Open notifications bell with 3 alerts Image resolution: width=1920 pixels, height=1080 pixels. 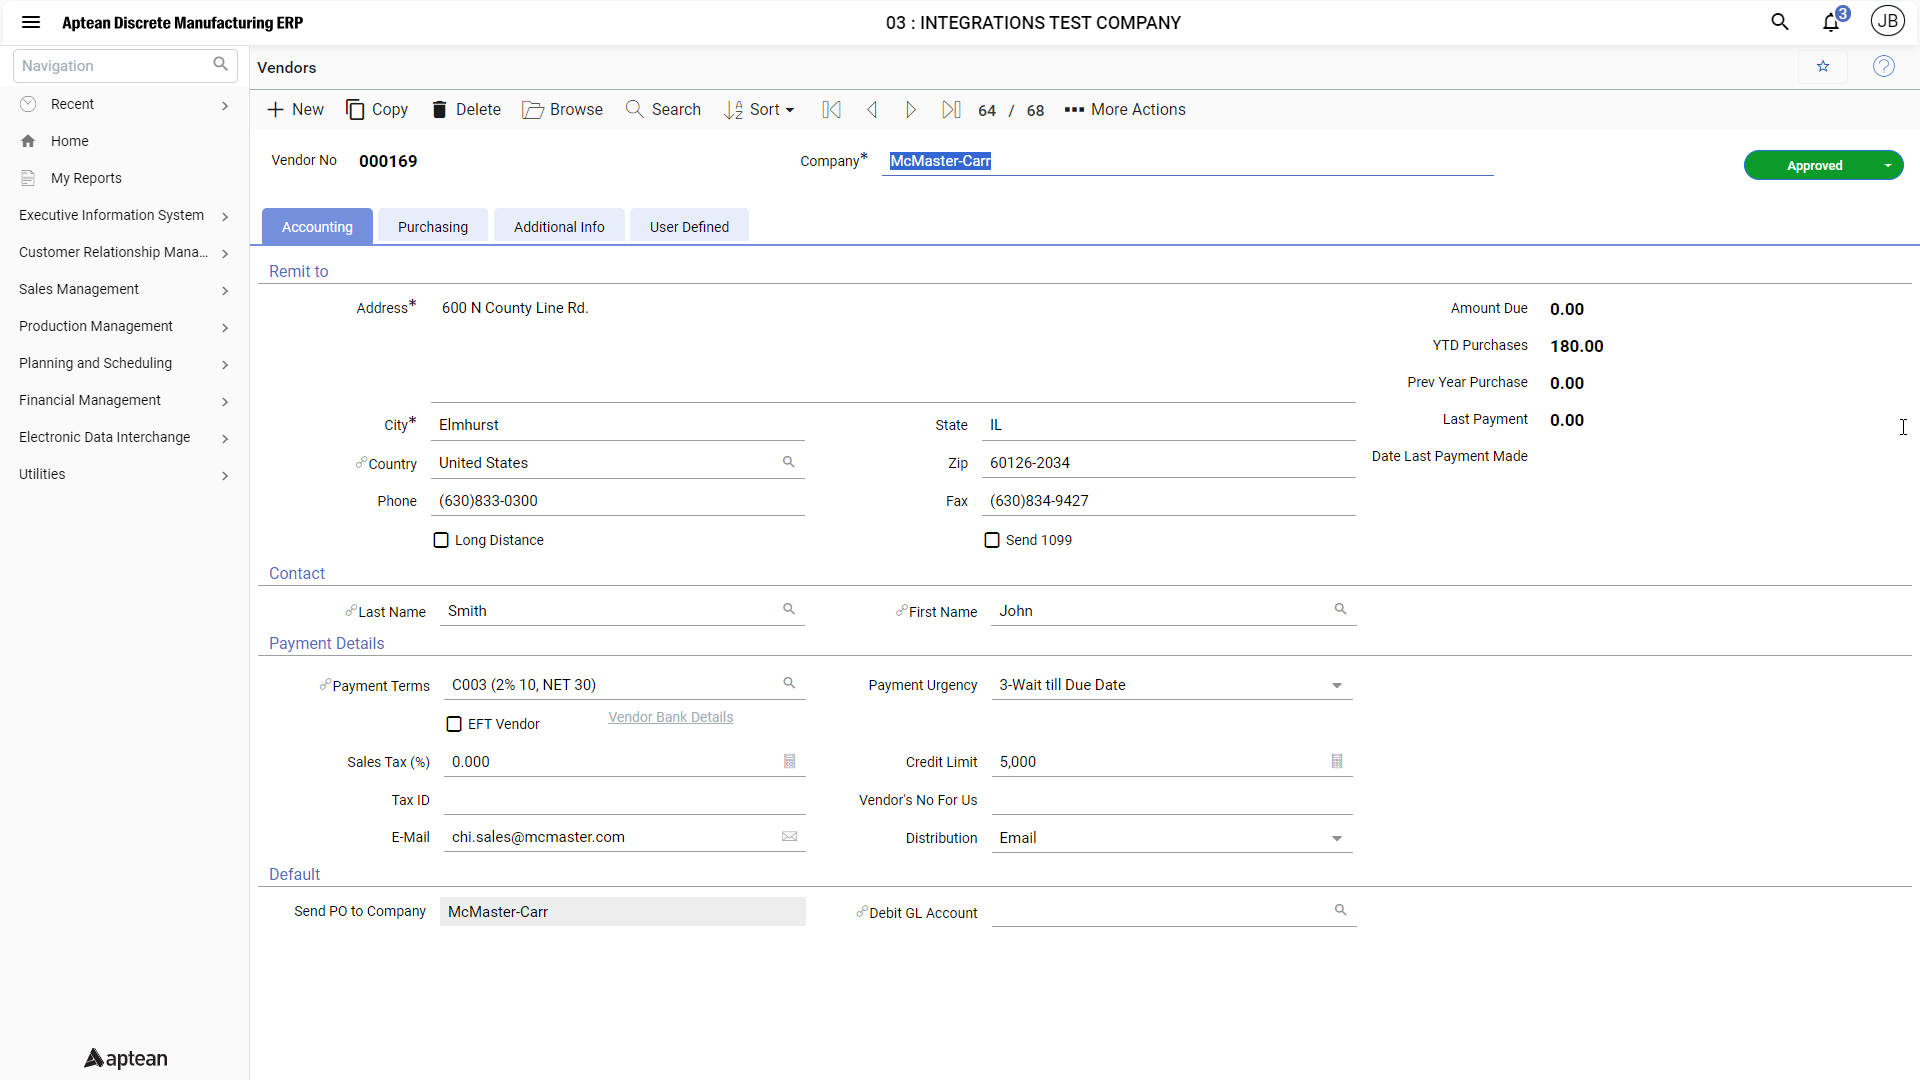pos(1831,21)
